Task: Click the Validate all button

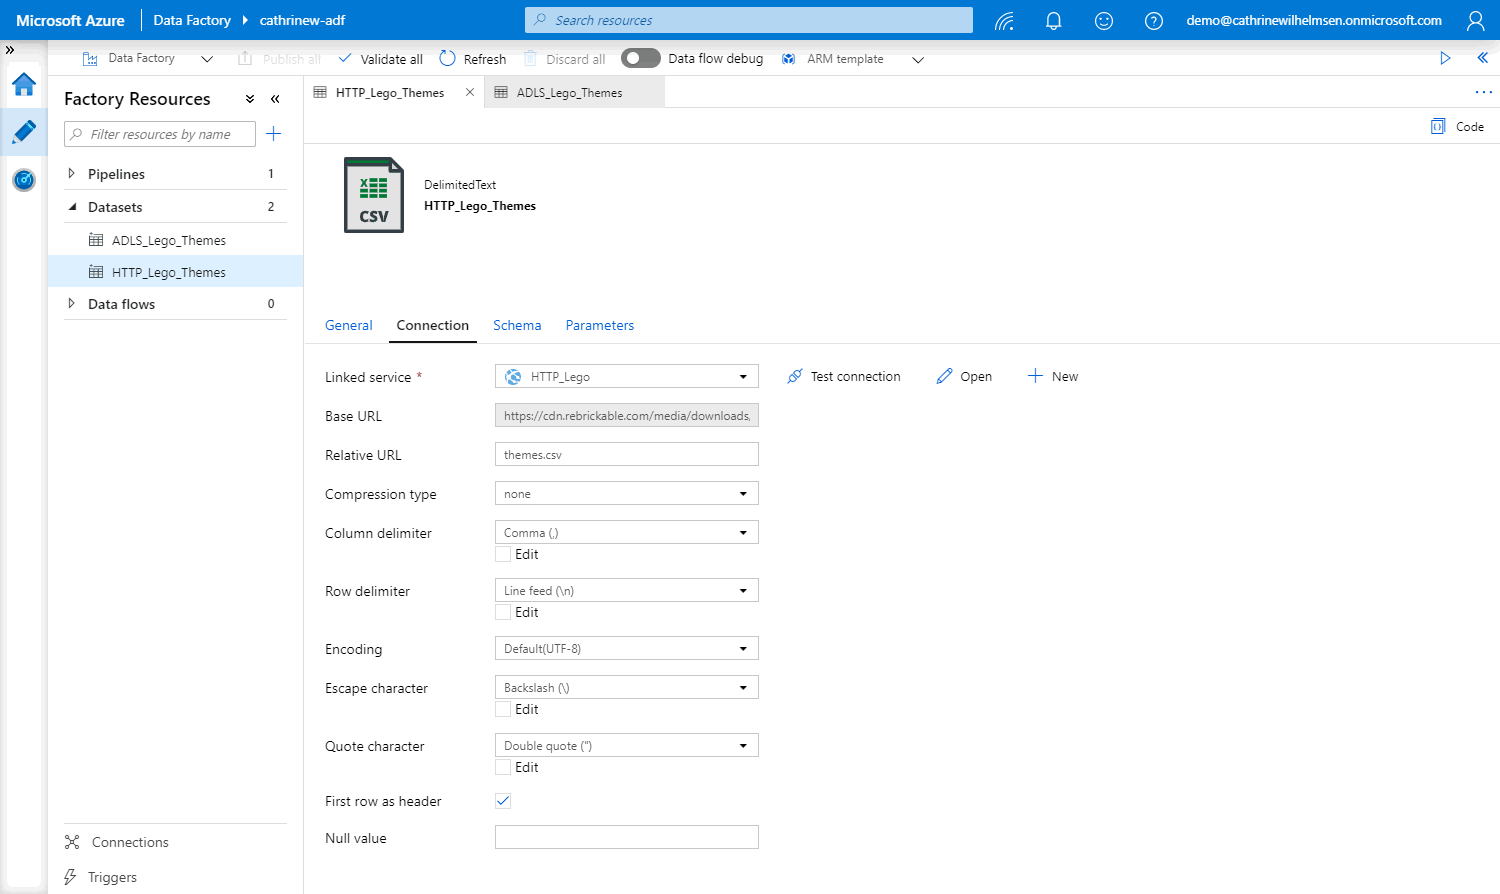Action: (381, 59)
